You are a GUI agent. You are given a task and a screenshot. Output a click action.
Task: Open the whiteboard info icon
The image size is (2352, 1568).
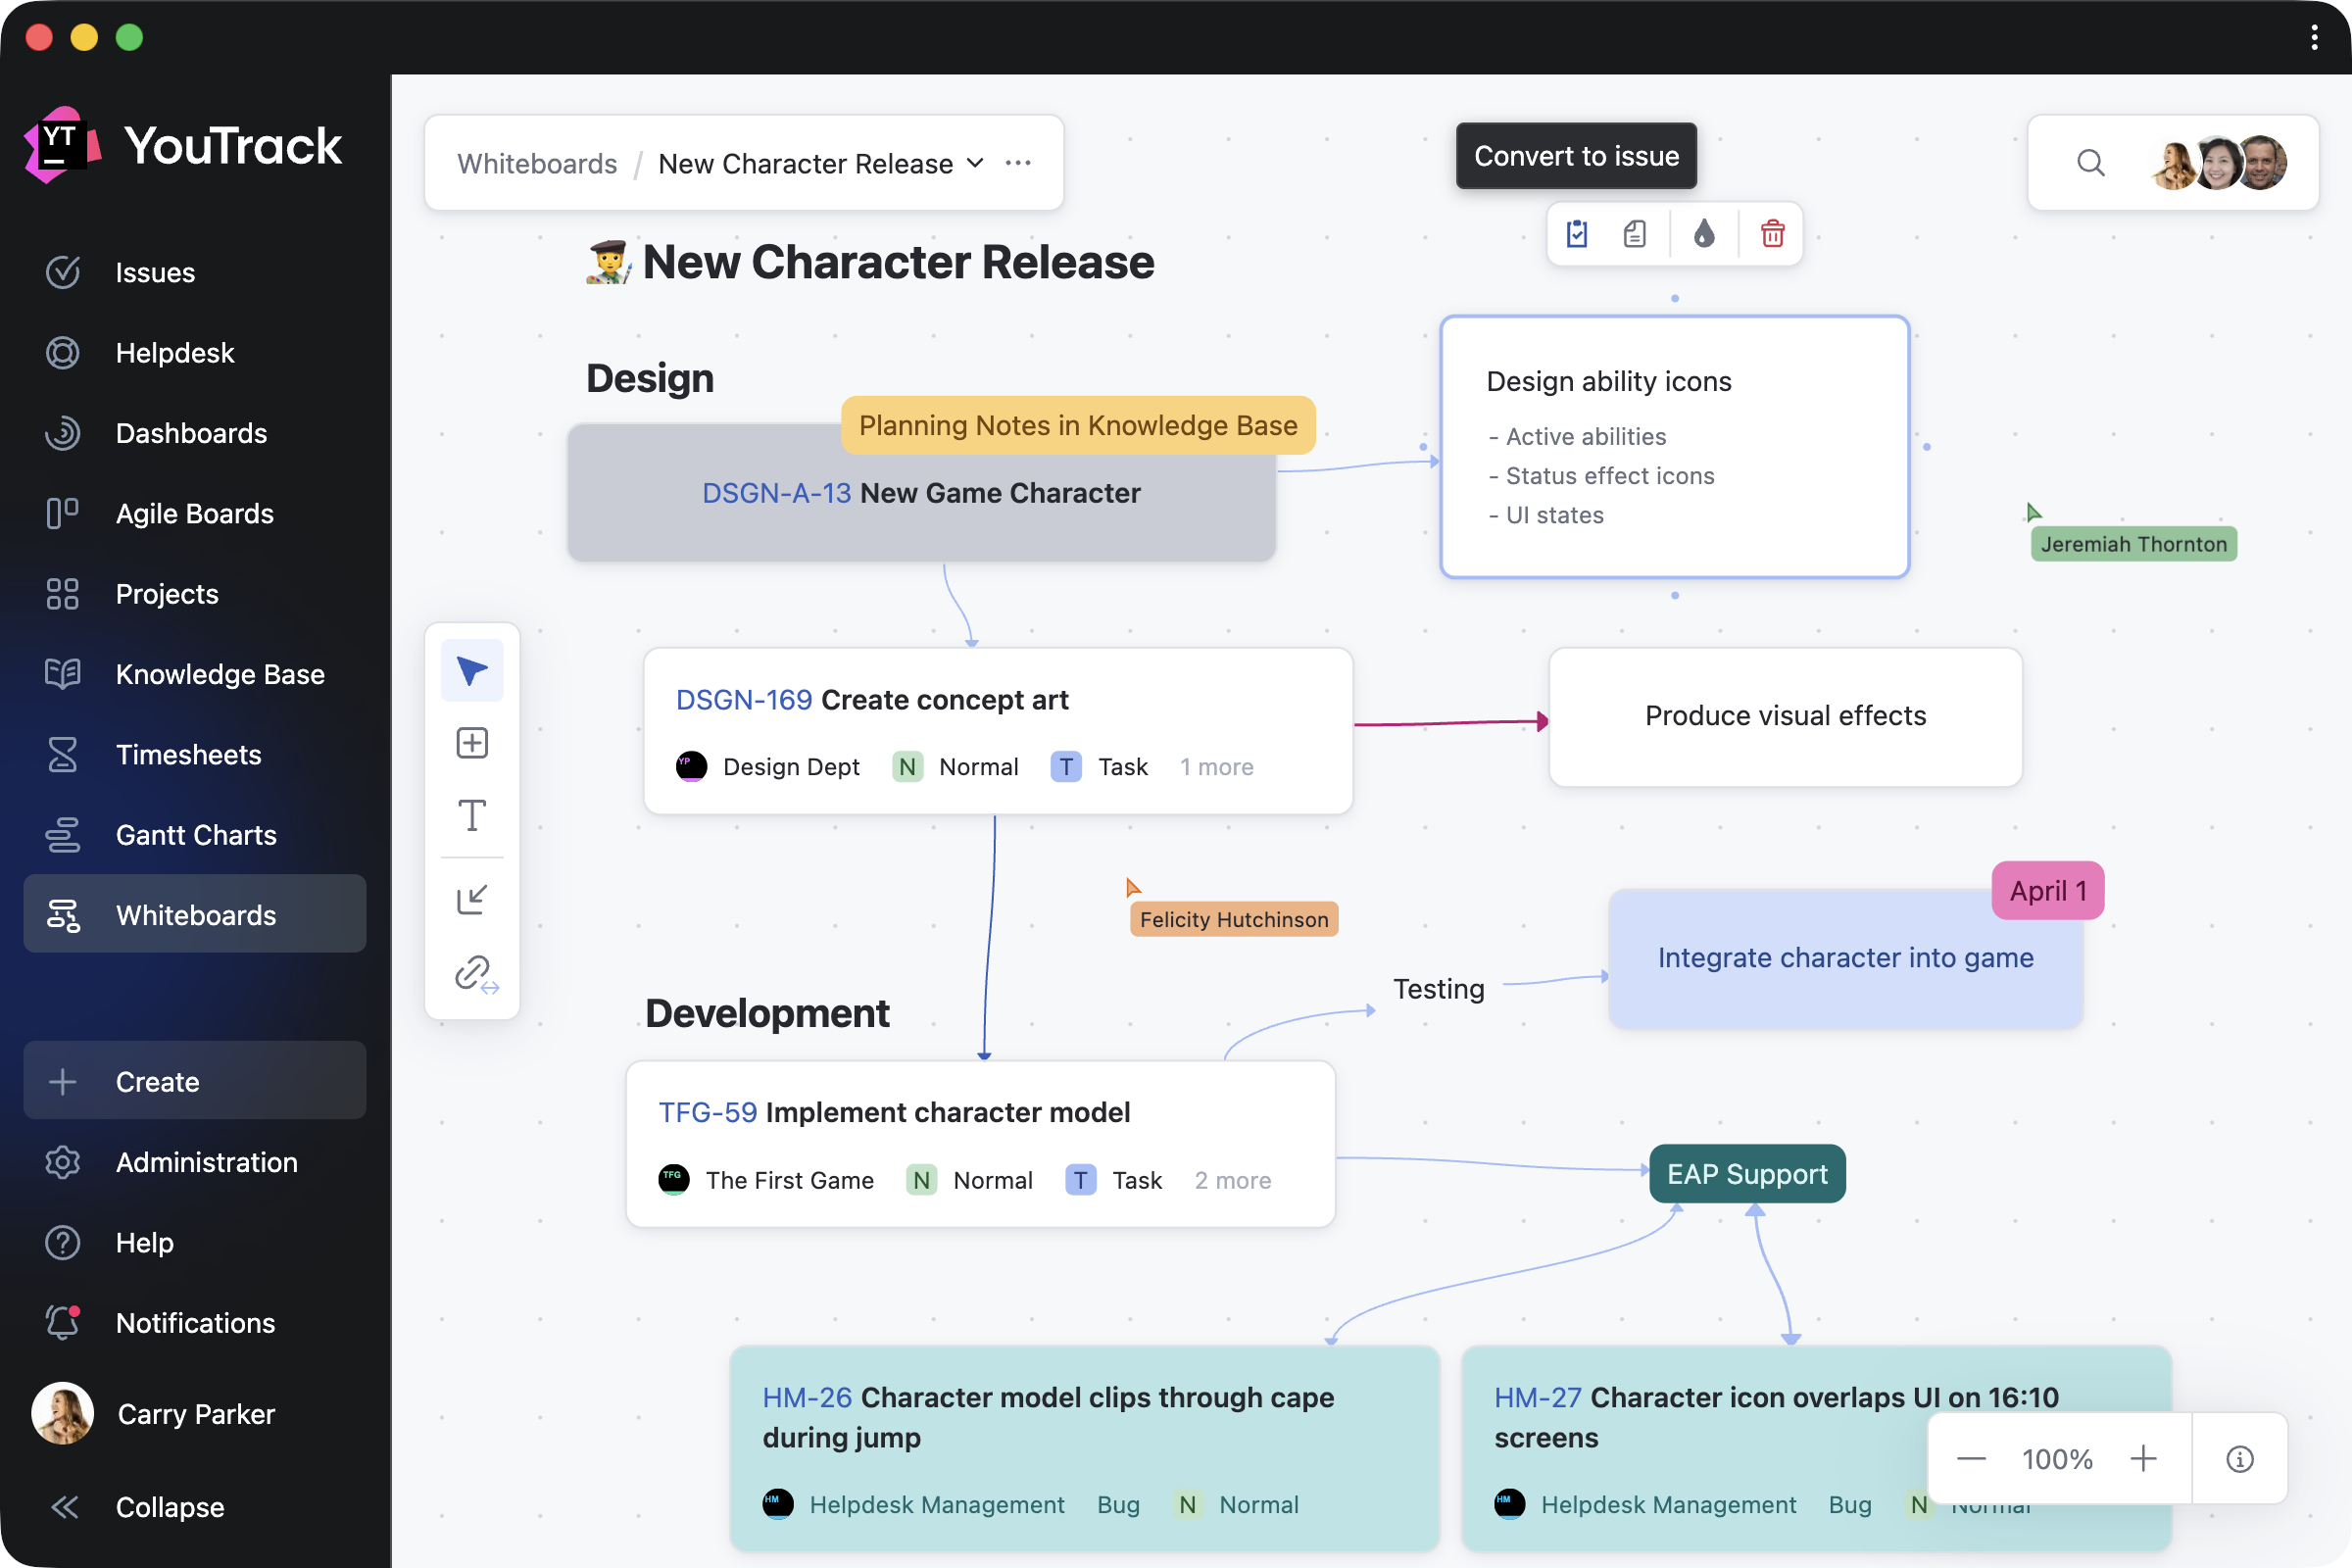click(2239, 1459)
